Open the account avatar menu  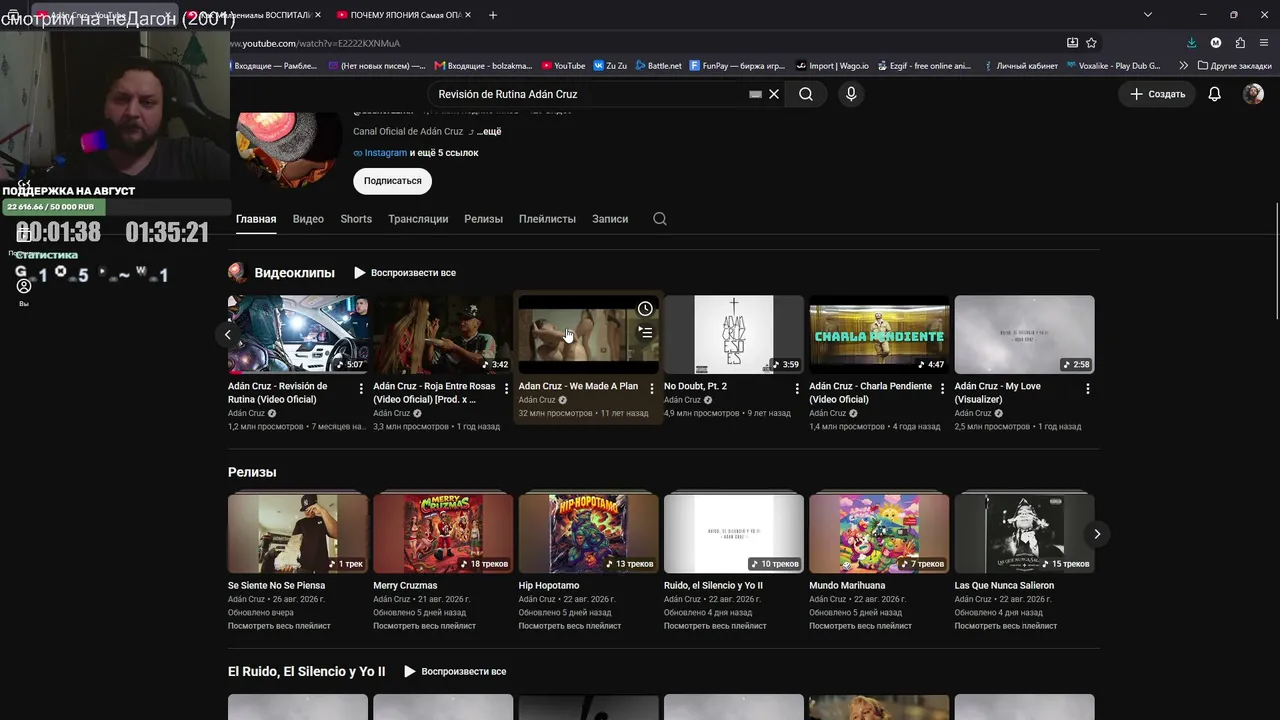tap(1253, 94)
